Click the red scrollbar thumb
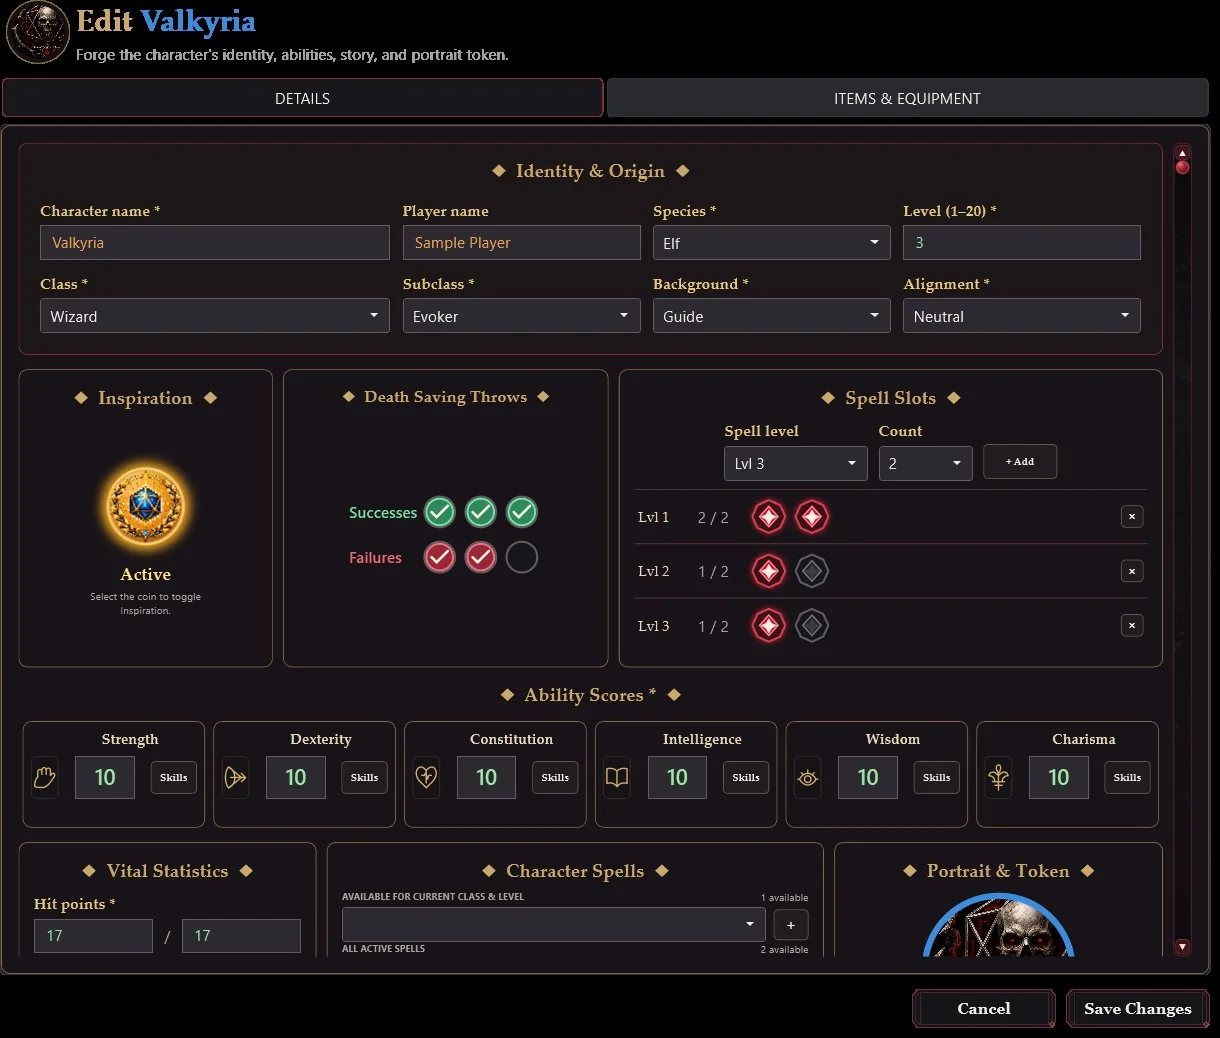The height and width of the screenshot is (1038, 1220). point(1183,167)
